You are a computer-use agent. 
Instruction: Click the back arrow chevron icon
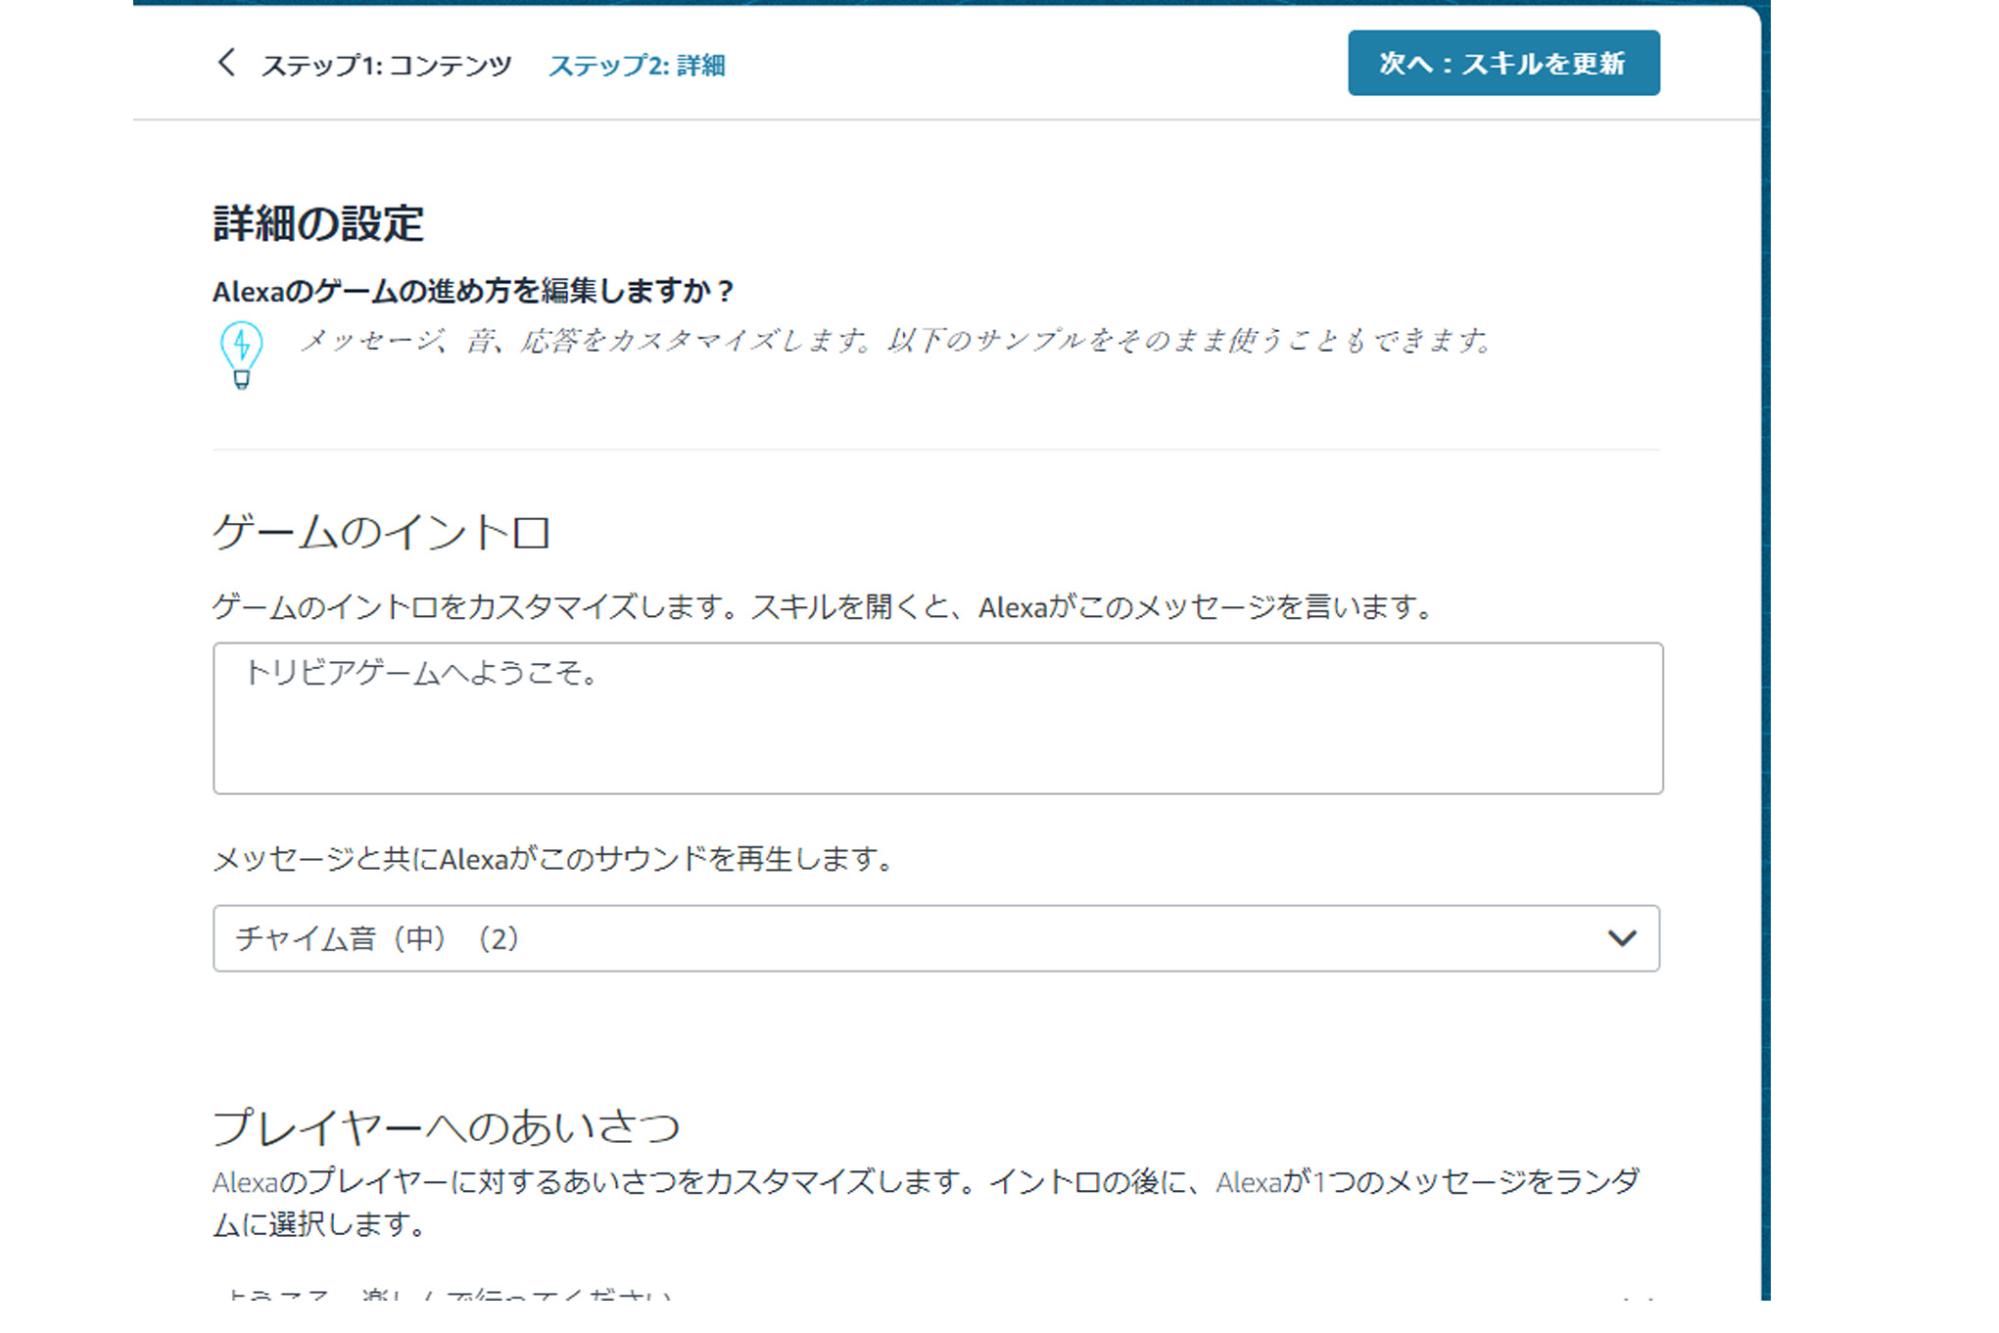(227, 63)
